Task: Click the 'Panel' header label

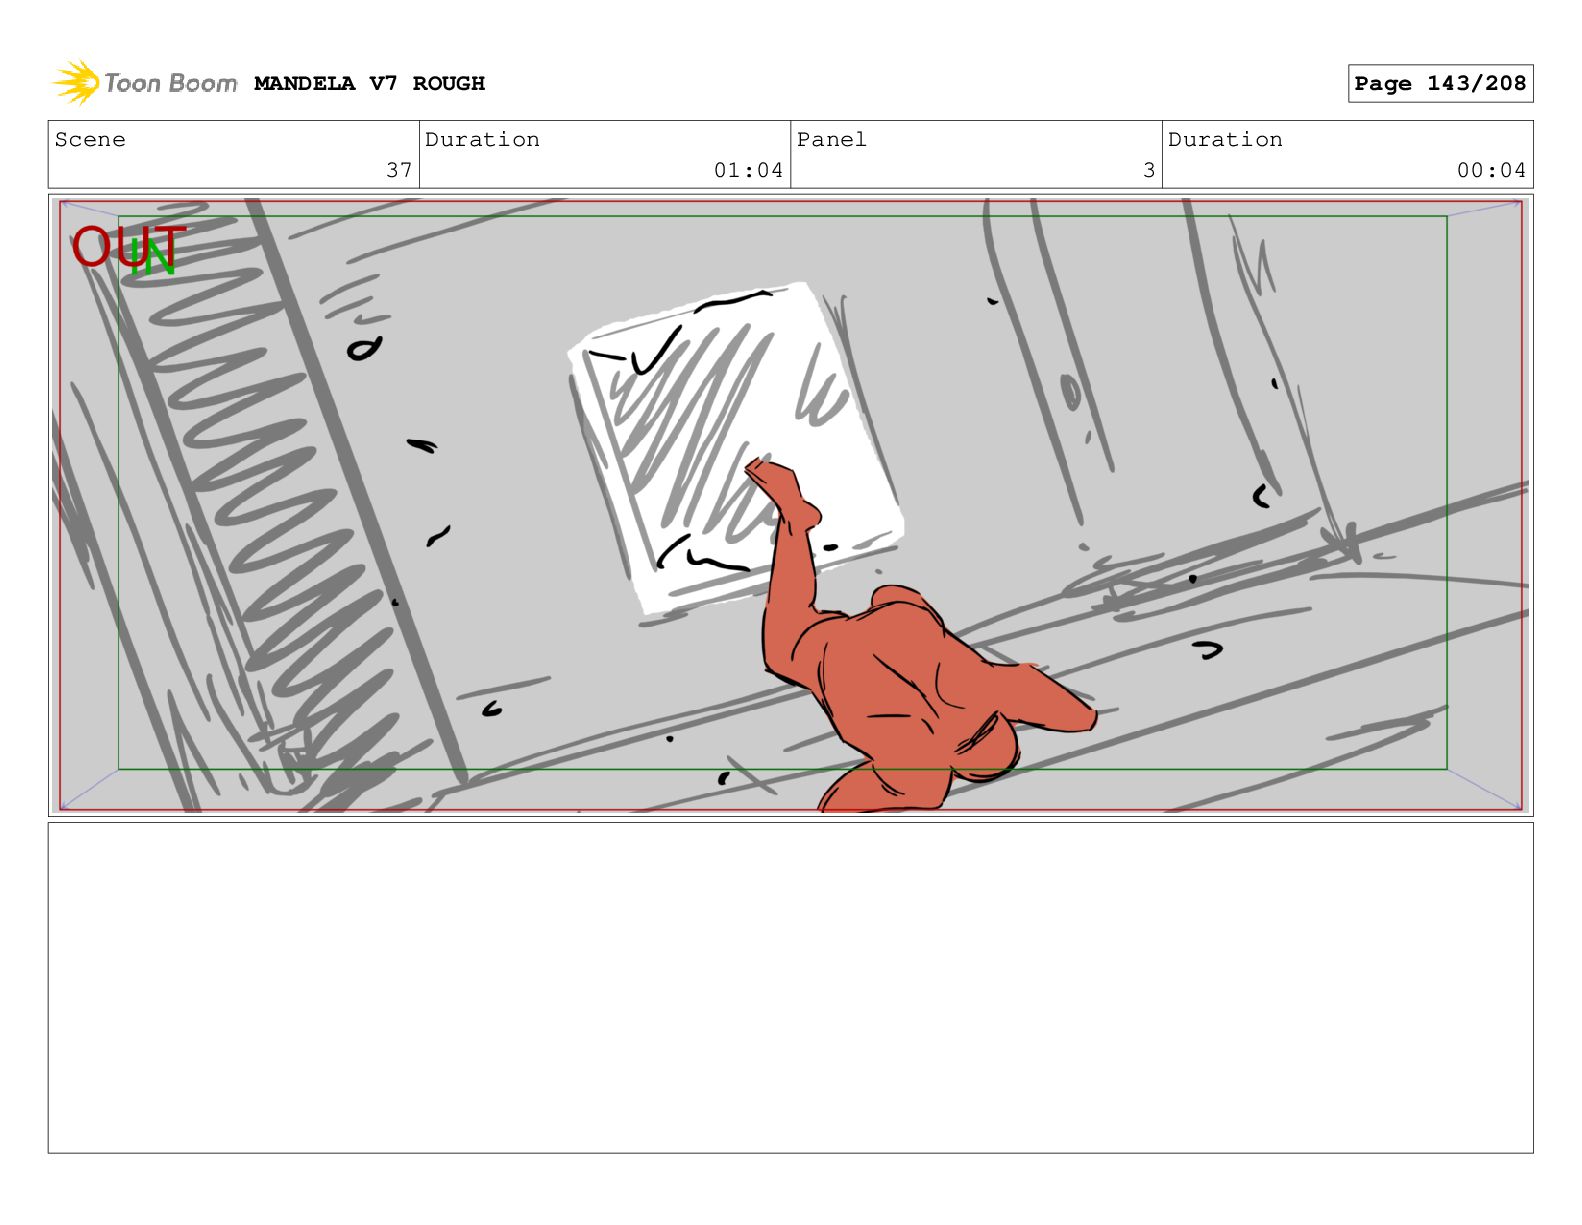Action: point(831,140)
